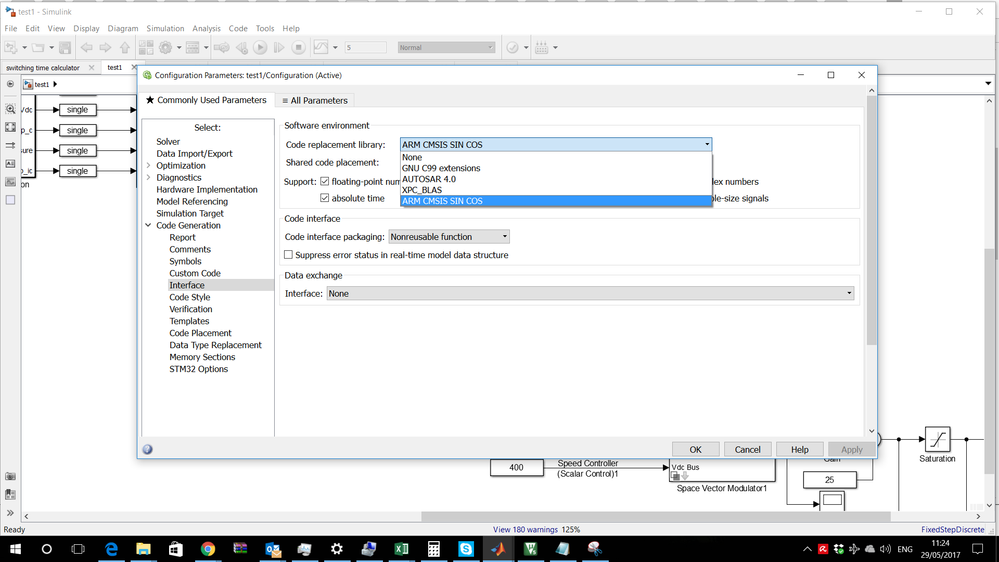Open MATLAB from the Windows taskbar

click(x=498, y=549)
